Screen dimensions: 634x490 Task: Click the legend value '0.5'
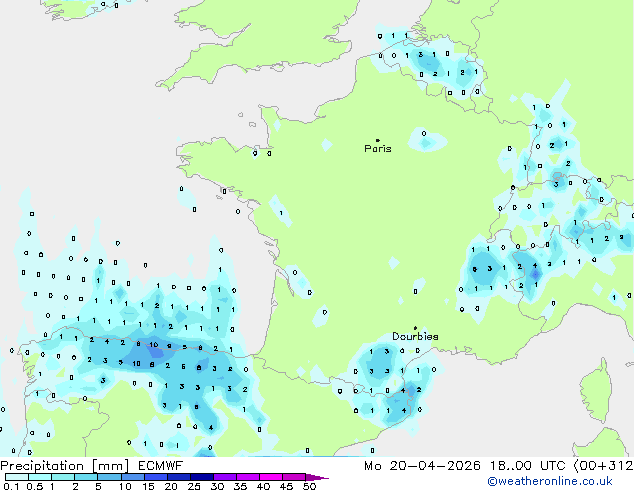tap(34, 486)
